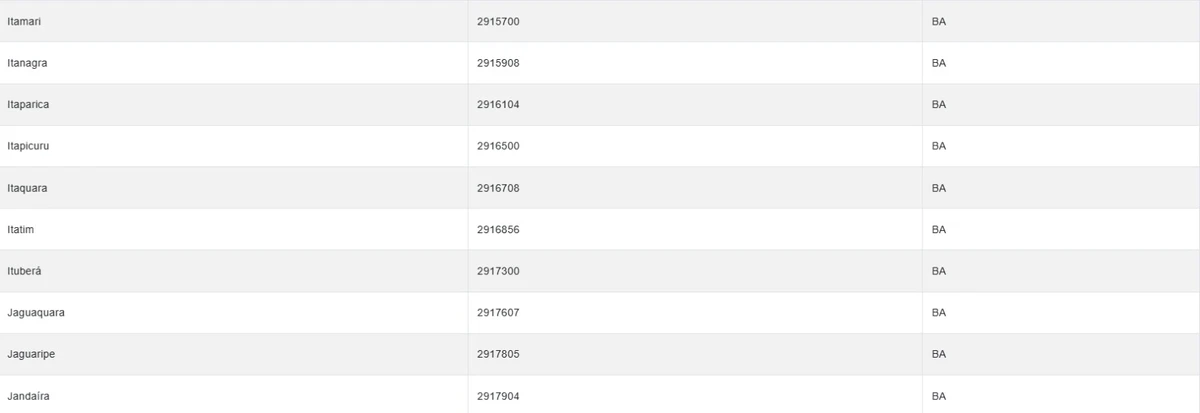Image resolution: width=1200 pixels, height=413 pixels.
Task: Select the Jaguaquara name cell
Action: tap(36, 313)
